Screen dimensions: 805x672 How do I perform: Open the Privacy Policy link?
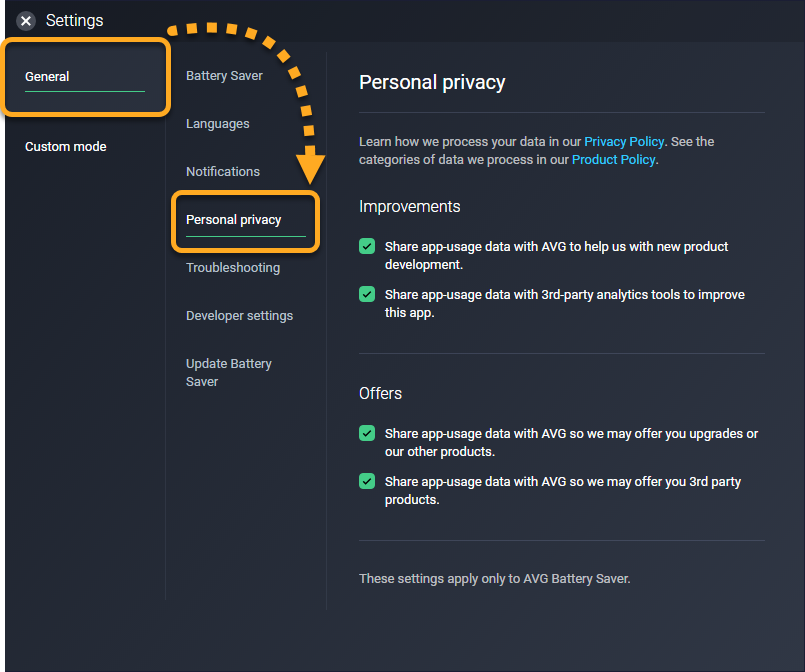coord(625,142)
